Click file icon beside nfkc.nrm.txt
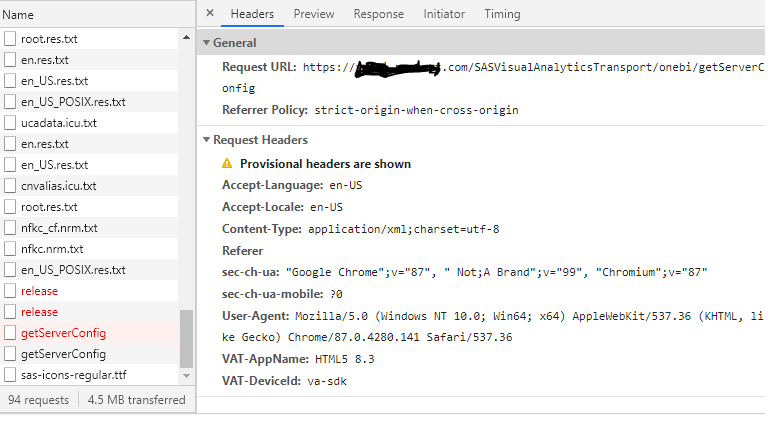 [10, 249]
